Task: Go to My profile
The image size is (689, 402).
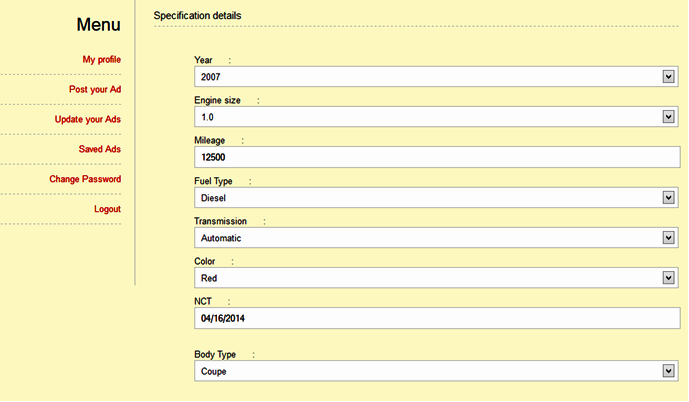Action: coord(101,60)
